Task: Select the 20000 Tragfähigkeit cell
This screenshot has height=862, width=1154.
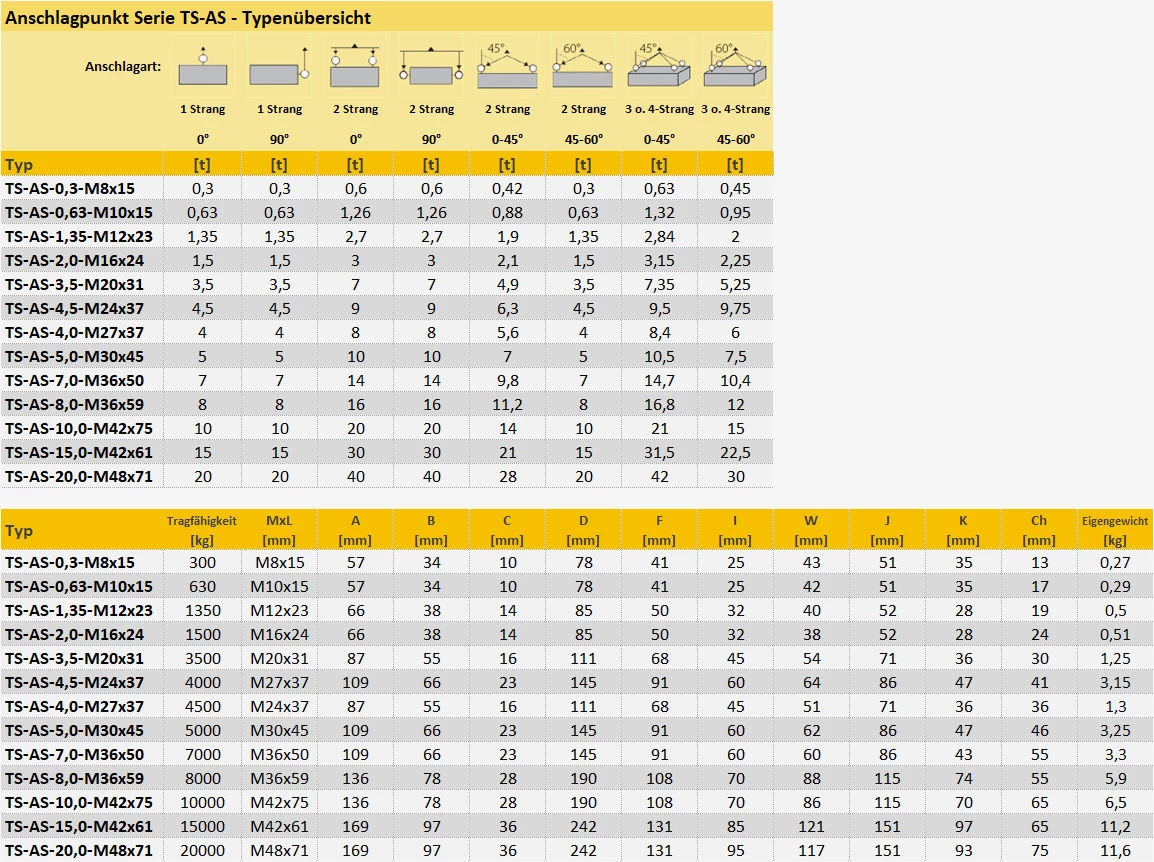Action: point(202,850)
